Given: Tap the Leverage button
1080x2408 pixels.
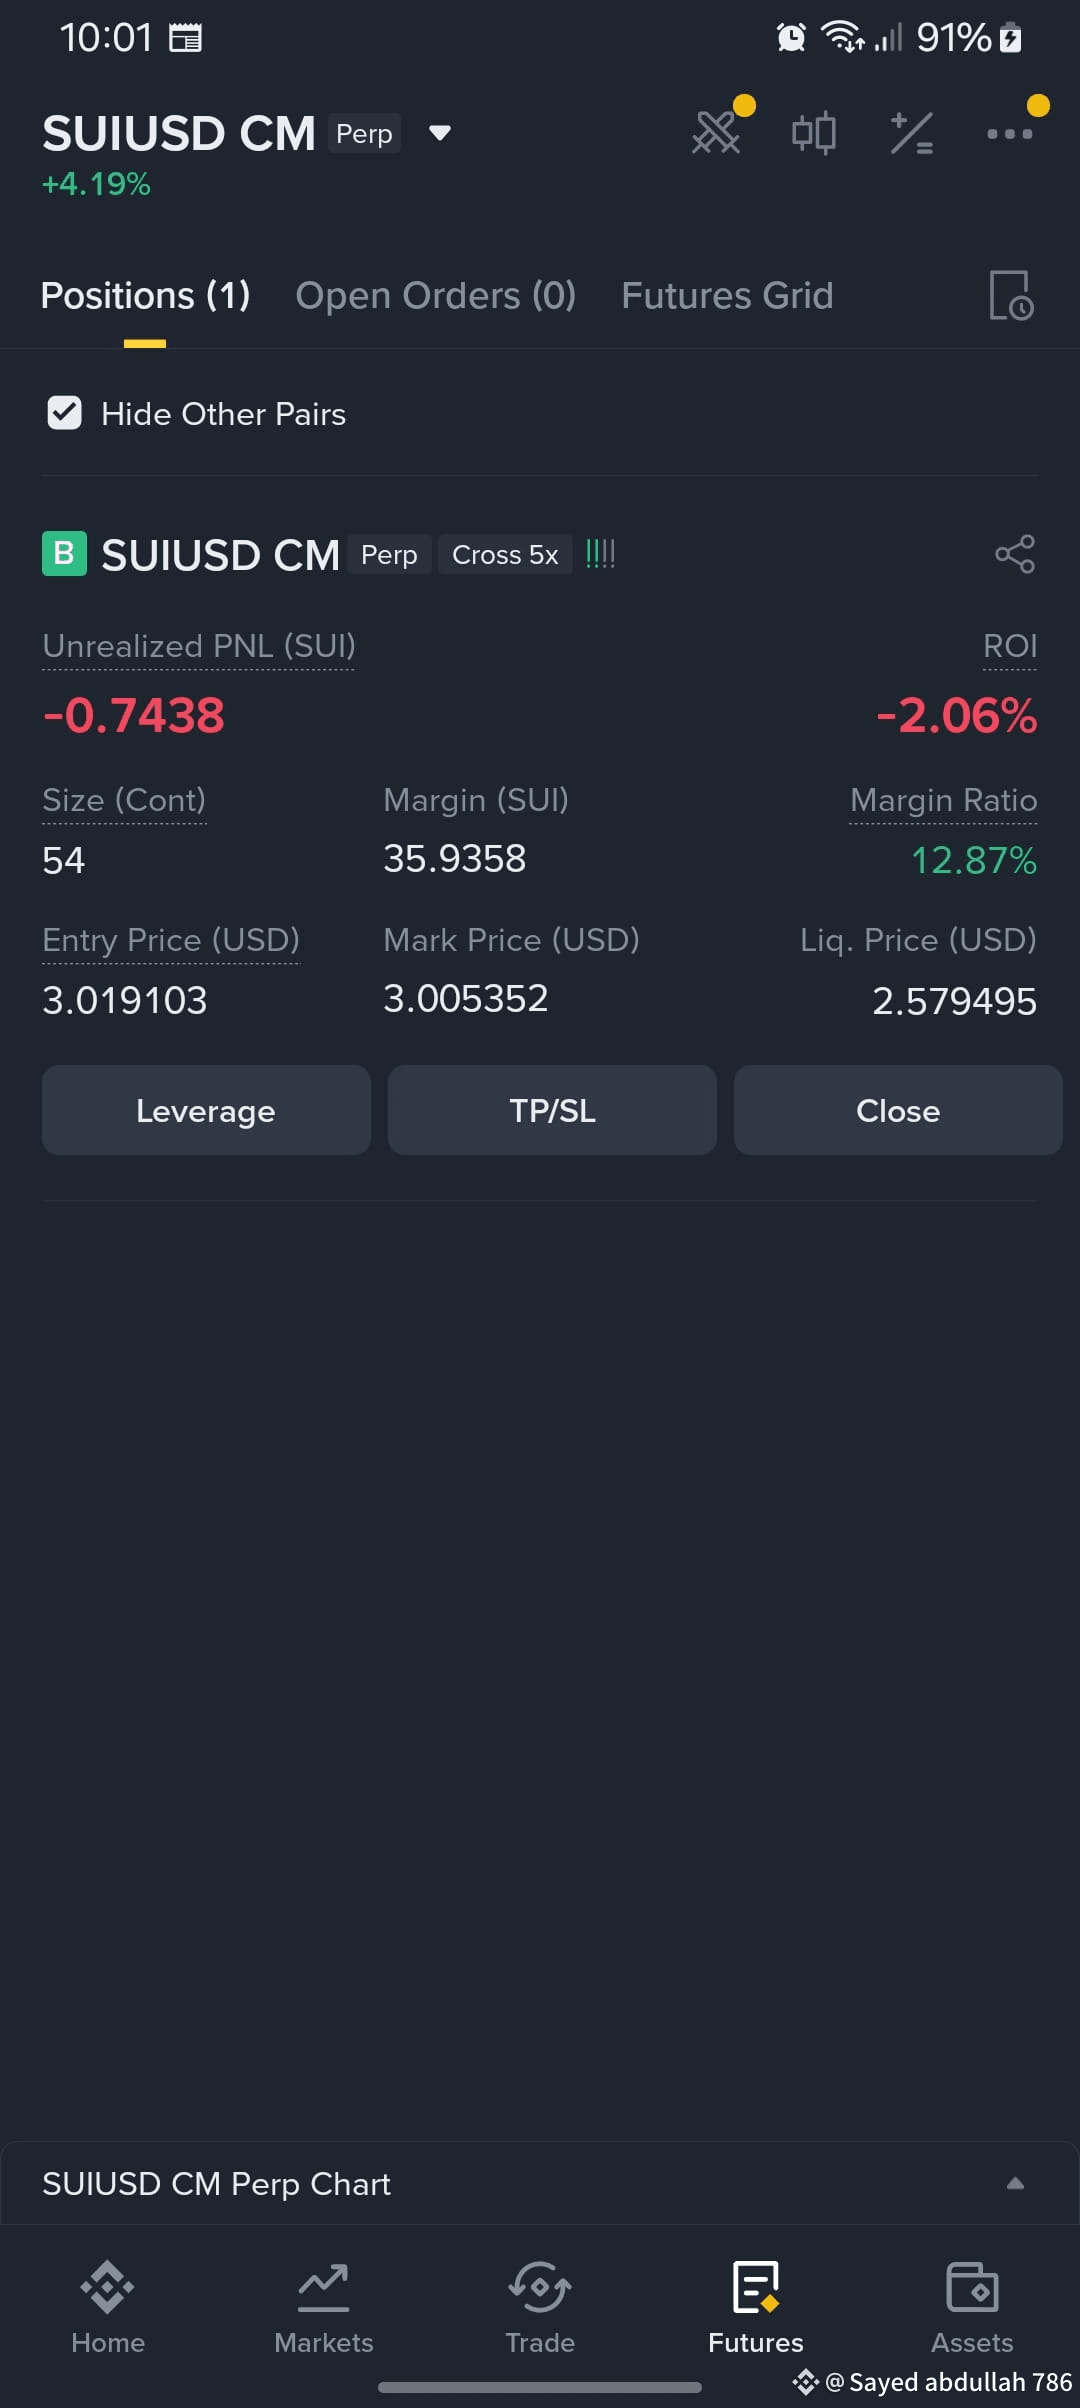Looking at the screenshot, I should click(x=206, y=1110).
